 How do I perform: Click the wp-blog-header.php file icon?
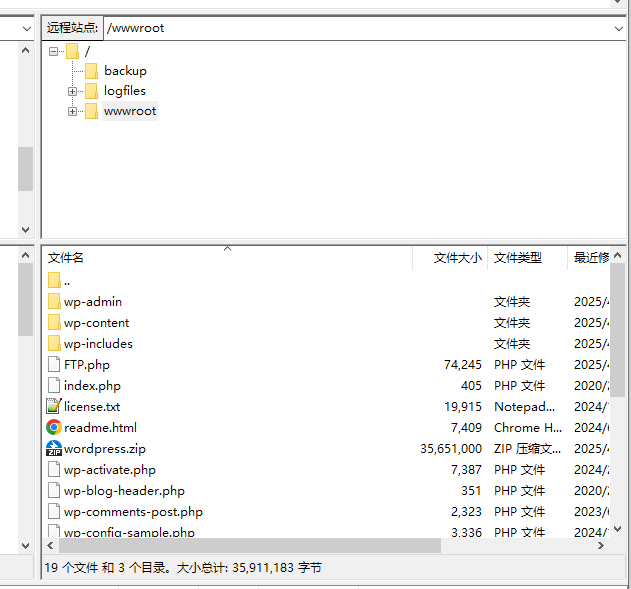pos(54,490)
